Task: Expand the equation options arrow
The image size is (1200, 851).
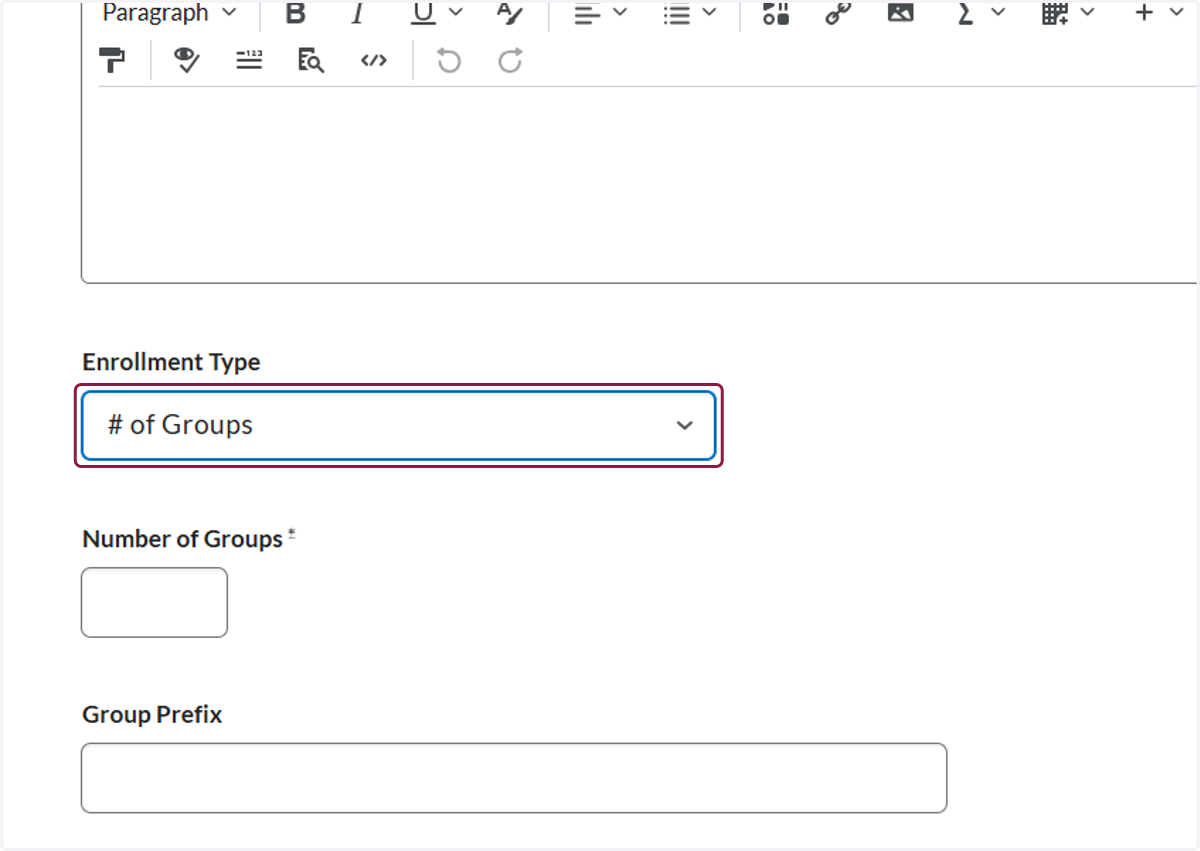Action: point(997,13)
